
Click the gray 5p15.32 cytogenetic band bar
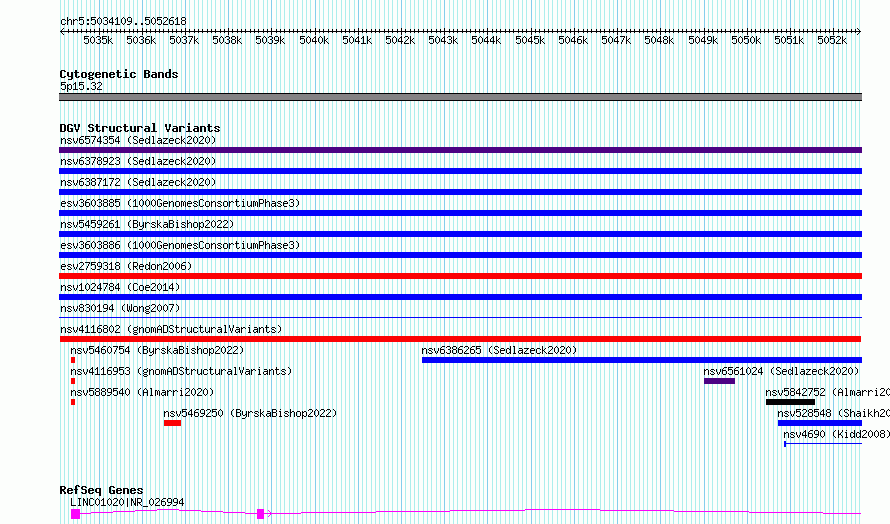tap(460, 97)
